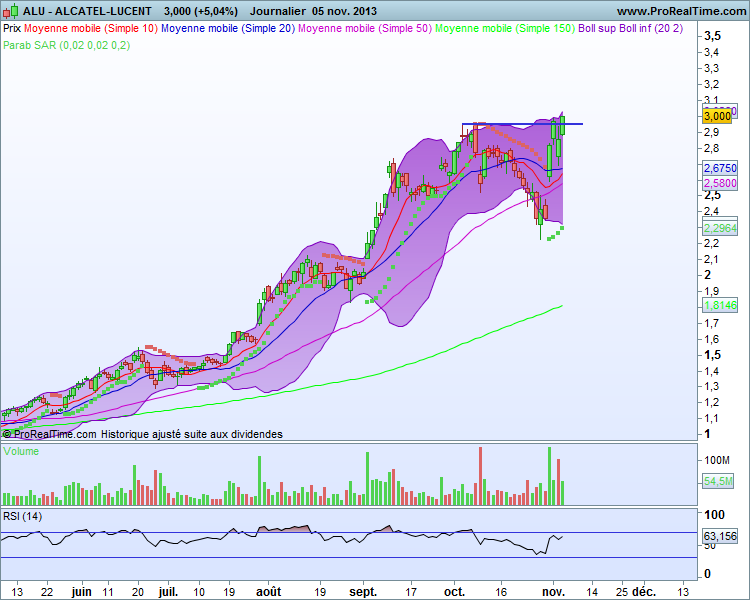The height and width of the screenshot is (600, 750).
Task: Click the 1,8146 moving average value tag
Action: 720,305
